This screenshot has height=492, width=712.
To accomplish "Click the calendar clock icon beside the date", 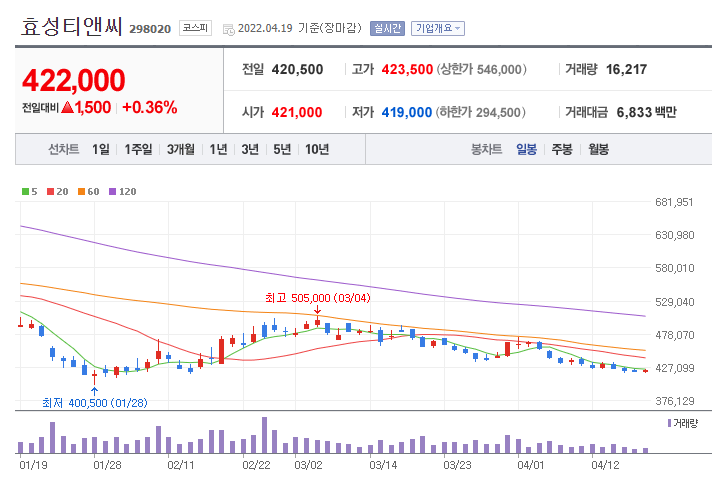I will [228, 30].
